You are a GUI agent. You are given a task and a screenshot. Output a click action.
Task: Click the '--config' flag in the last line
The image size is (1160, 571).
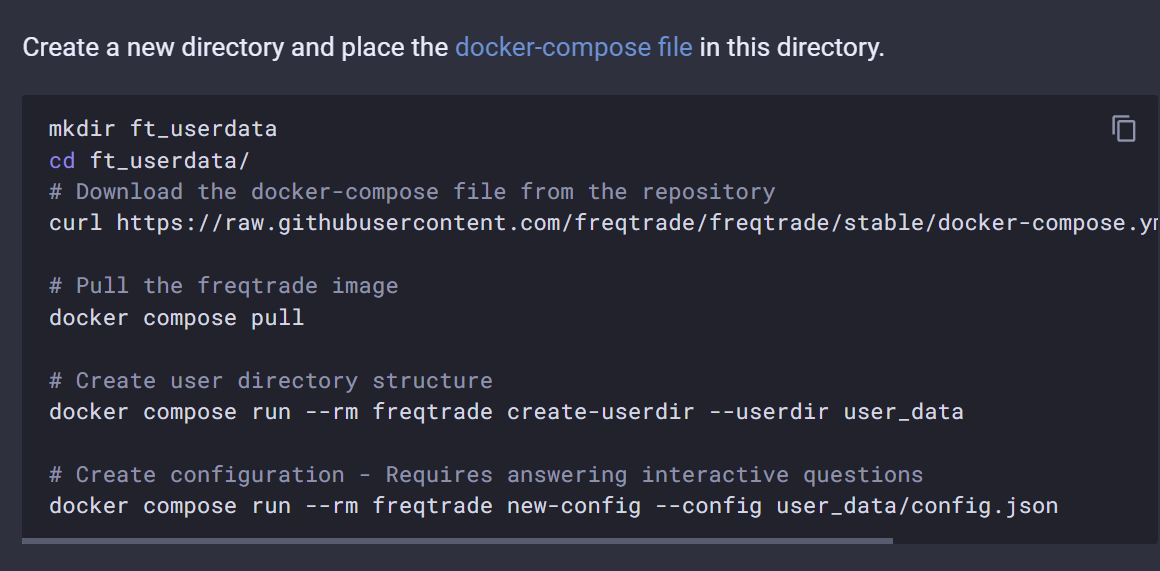click(709, 506)
